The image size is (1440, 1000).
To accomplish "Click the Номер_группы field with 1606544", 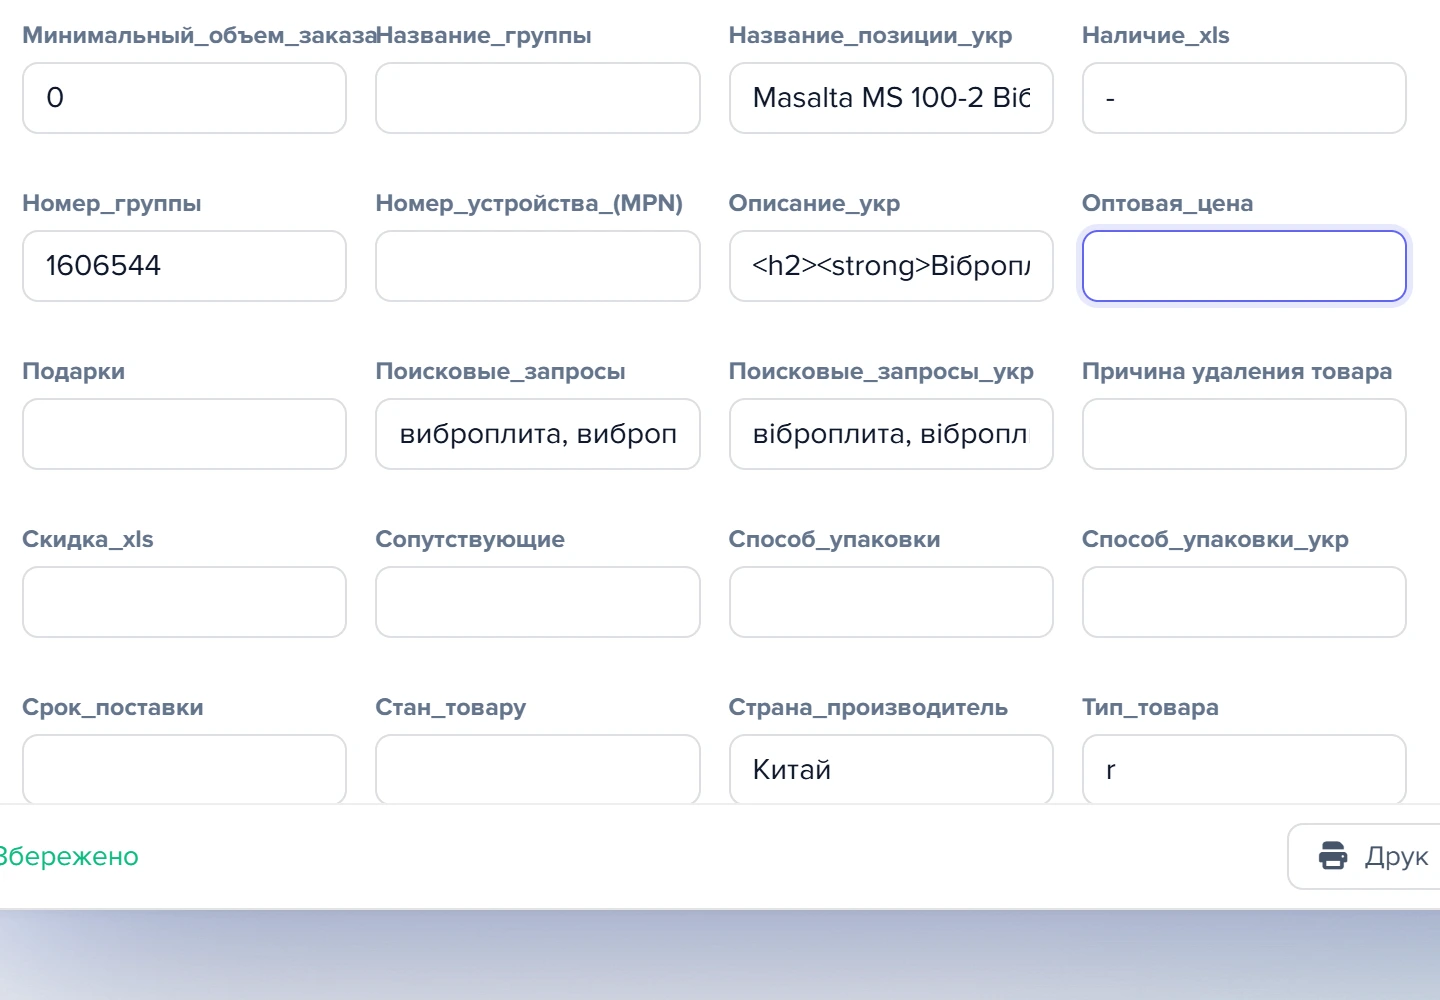I will coord(184,266).
